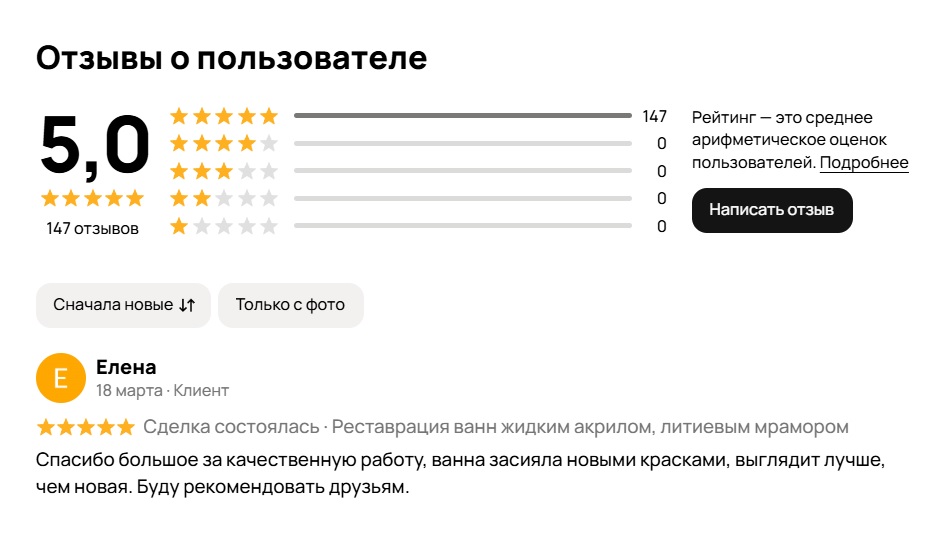Click the five-star rating row stars
The height and width of the screenshot is (533, 941).
pyautogui.click(x=224, y=116)
